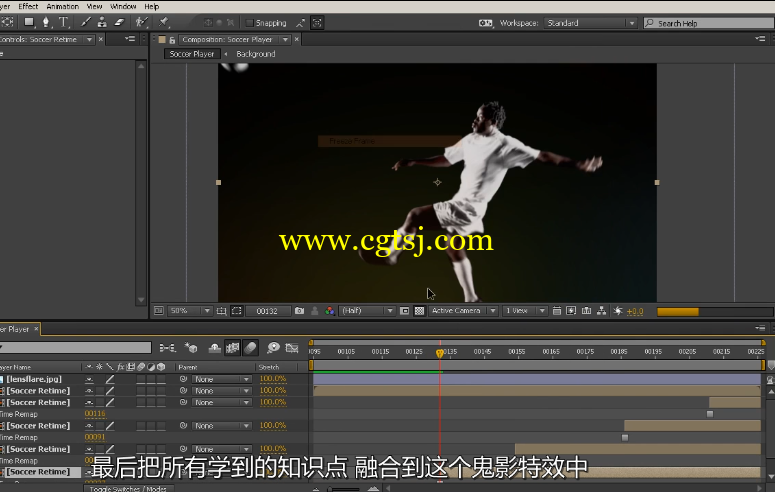Open the Effect menu
The image size is (775, 492).
[x=28, y=6]
